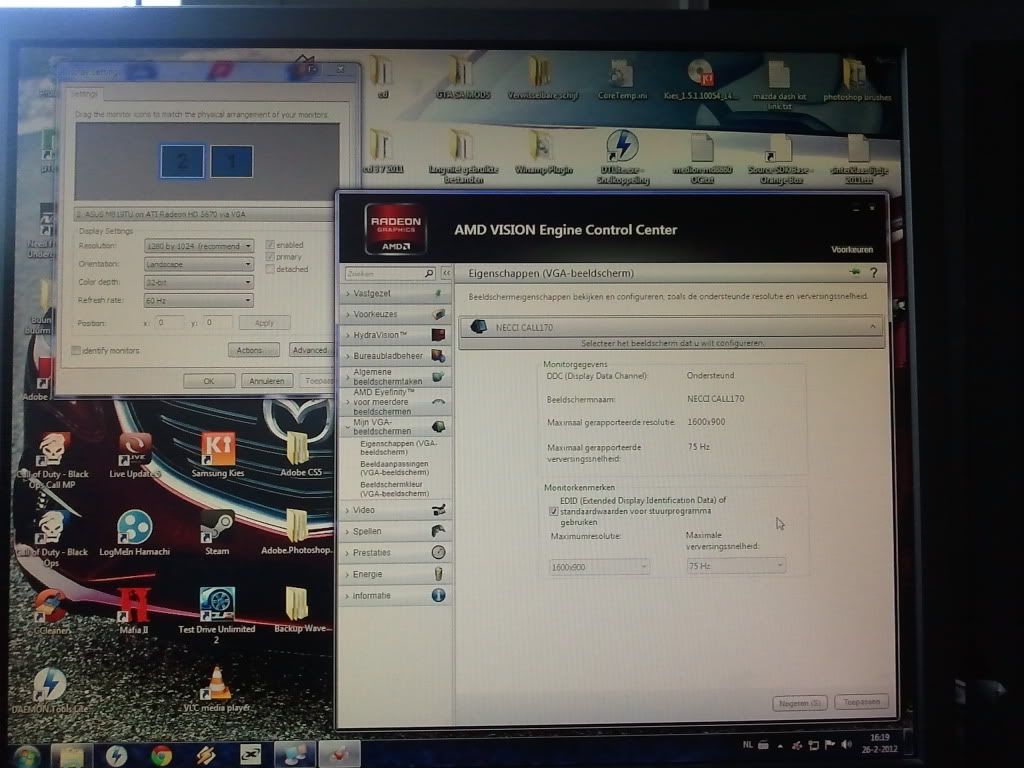Open the Prestaties sidebar section
Image resolution: width=1024 pixels, height=768 pixels.
click(396, 552)
